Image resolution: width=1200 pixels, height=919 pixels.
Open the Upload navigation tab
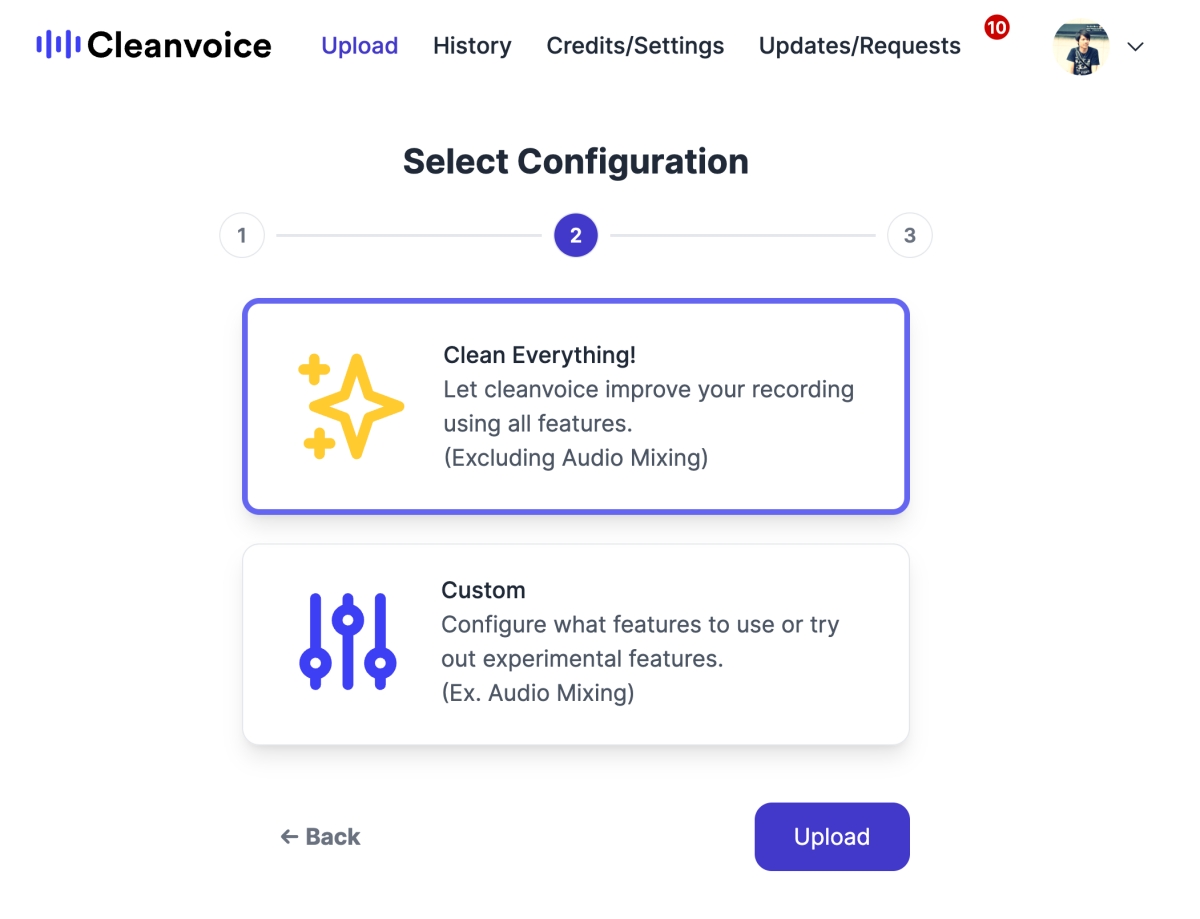click(359, 46)
